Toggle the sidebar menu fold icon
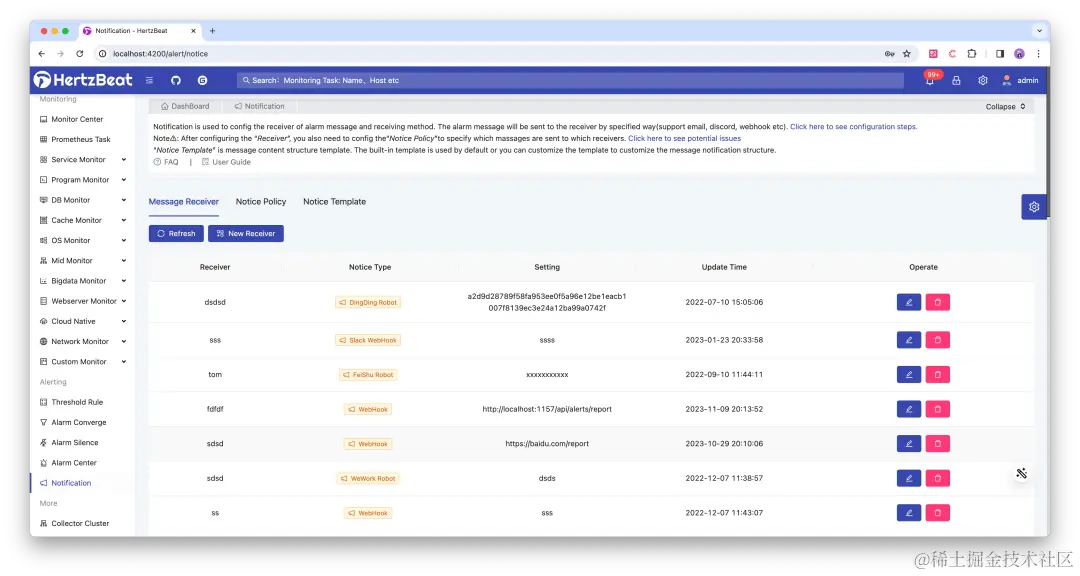 149,80
